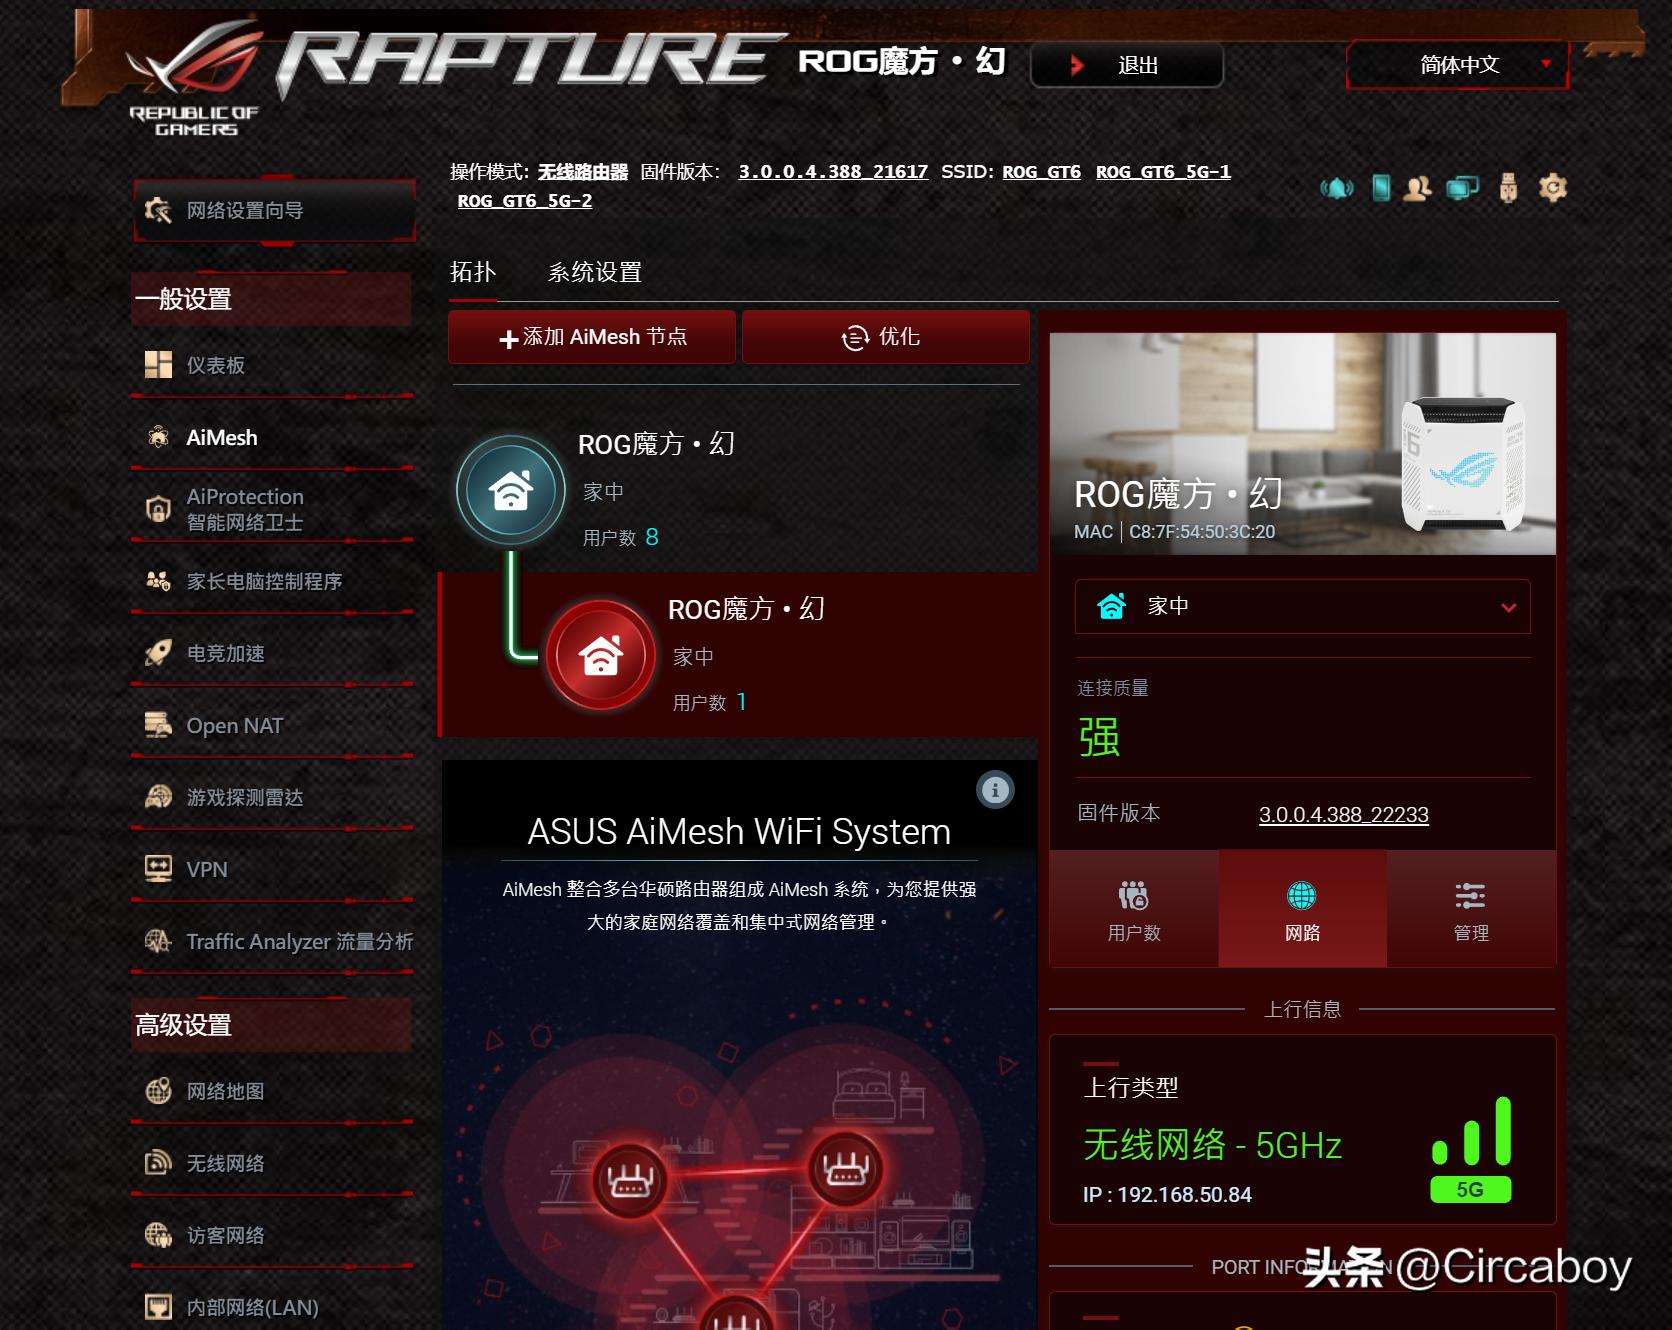Click the mobile app status icon
The image size is (1672, 1330).
pyautogui.click(x=1381, y=188)
